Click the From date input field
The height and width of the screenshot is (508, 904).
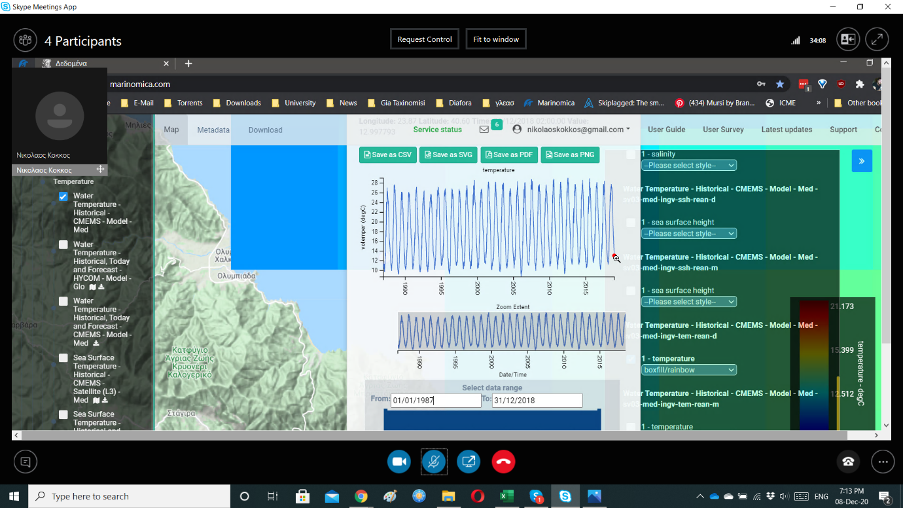pos(435,400)
